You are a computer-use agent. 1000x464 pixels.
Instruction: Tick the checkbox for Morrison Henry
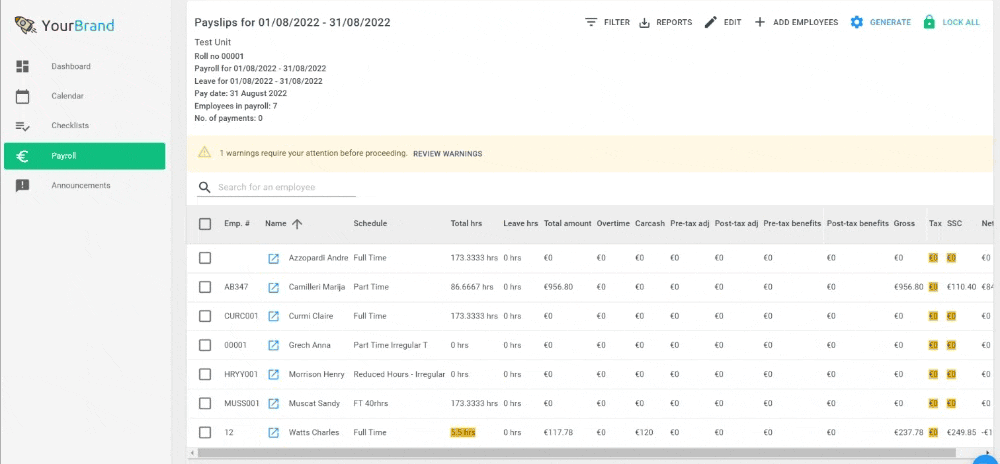[x=205, y=374]
